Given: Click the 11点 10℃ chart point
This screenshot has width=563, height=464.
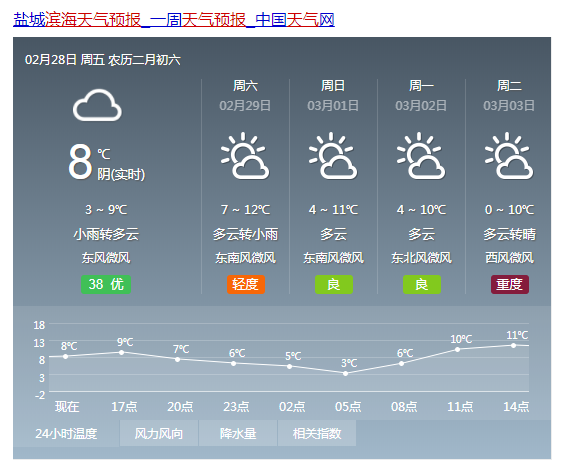Looking at the screenshot, I should click(457, 349).
